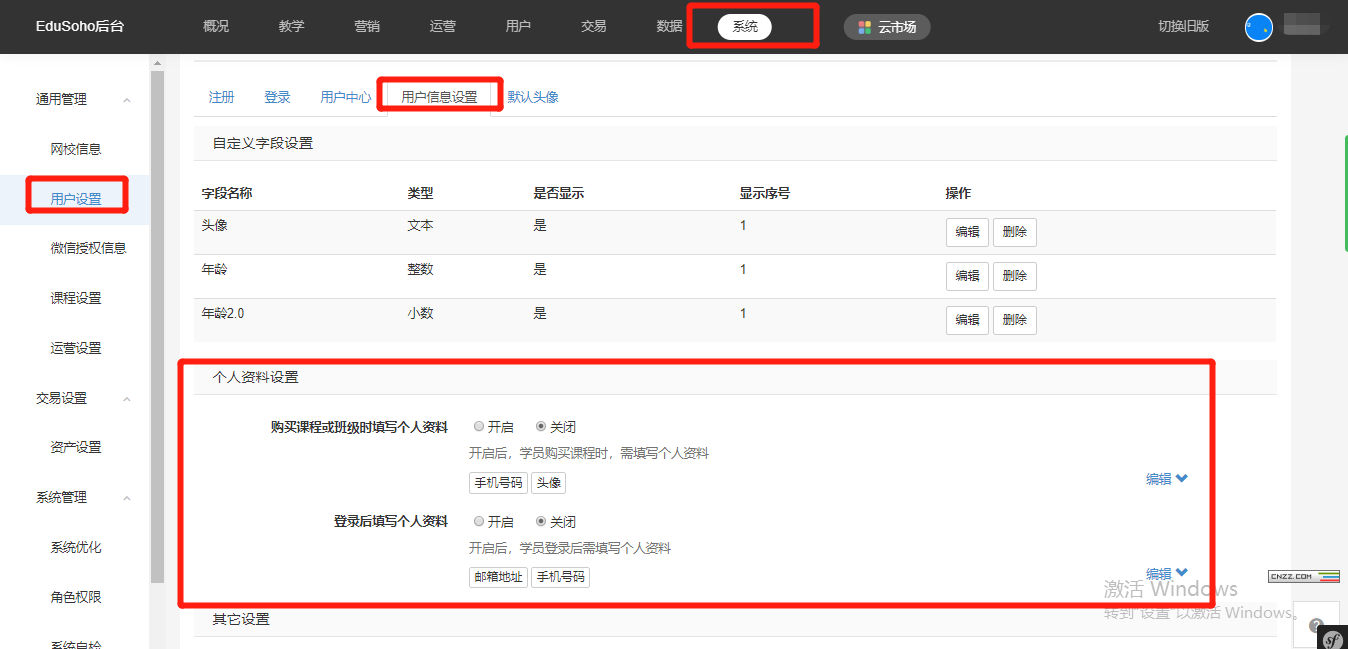The height and width of the screenshot is (649, 1348).
Task: Enable 开启 for 购买课程或班级时填写个人资料
Action: pyautogui.click(x=479, y=427)
